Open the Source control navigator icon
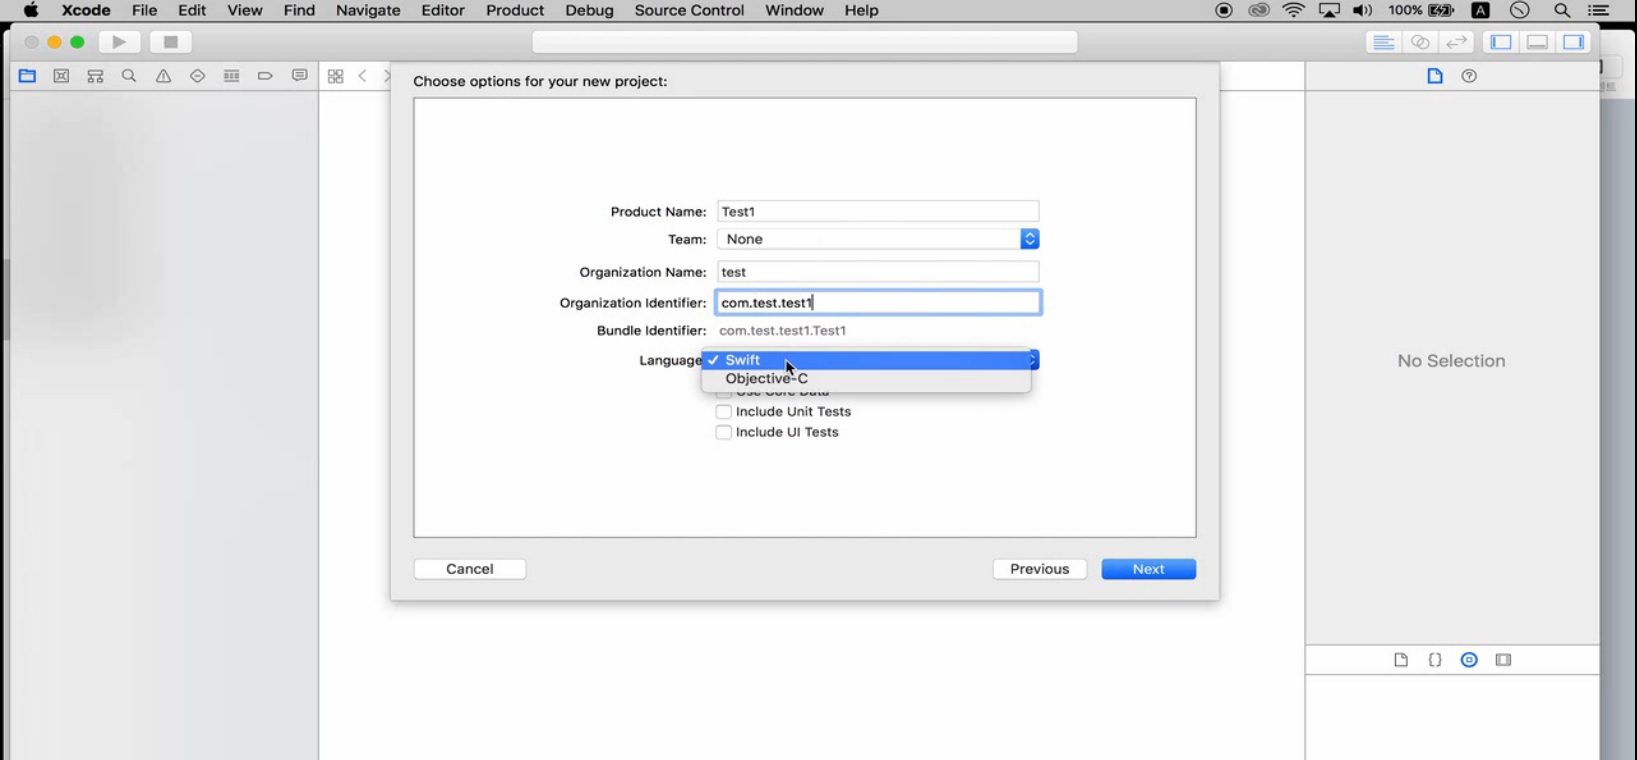This screenshot has height=760, width=1637. 61,76
